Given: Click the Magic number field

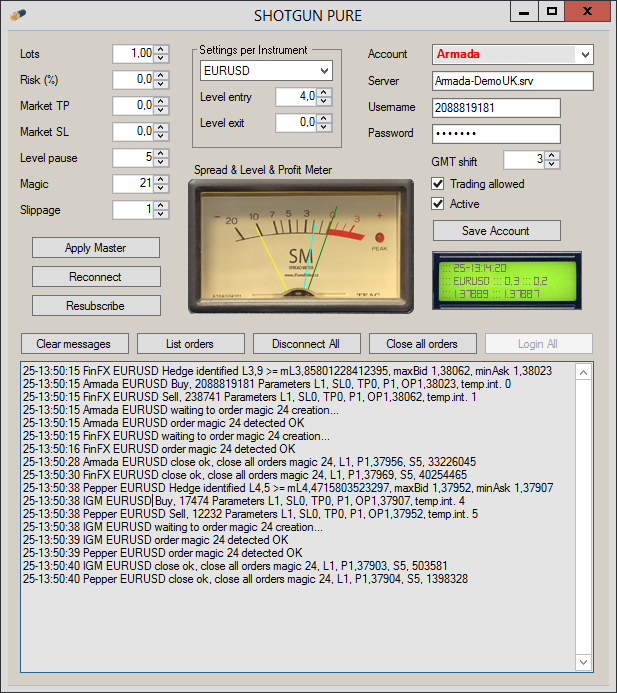Looking at the screenshot, I should pyautogui.click(x=134, y=184).
